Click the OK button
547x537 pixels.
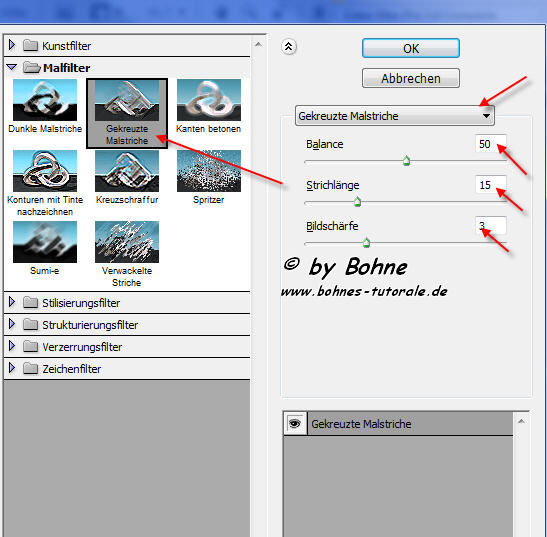point(411,48)
